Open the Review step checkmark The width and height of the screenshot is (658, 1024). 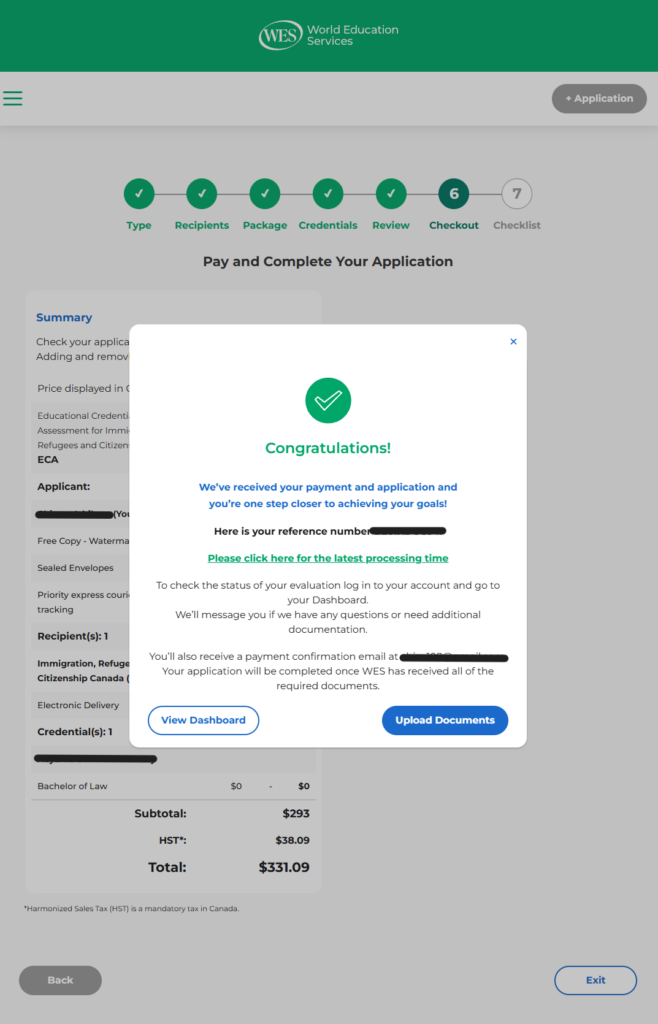[x=391, y=194]
